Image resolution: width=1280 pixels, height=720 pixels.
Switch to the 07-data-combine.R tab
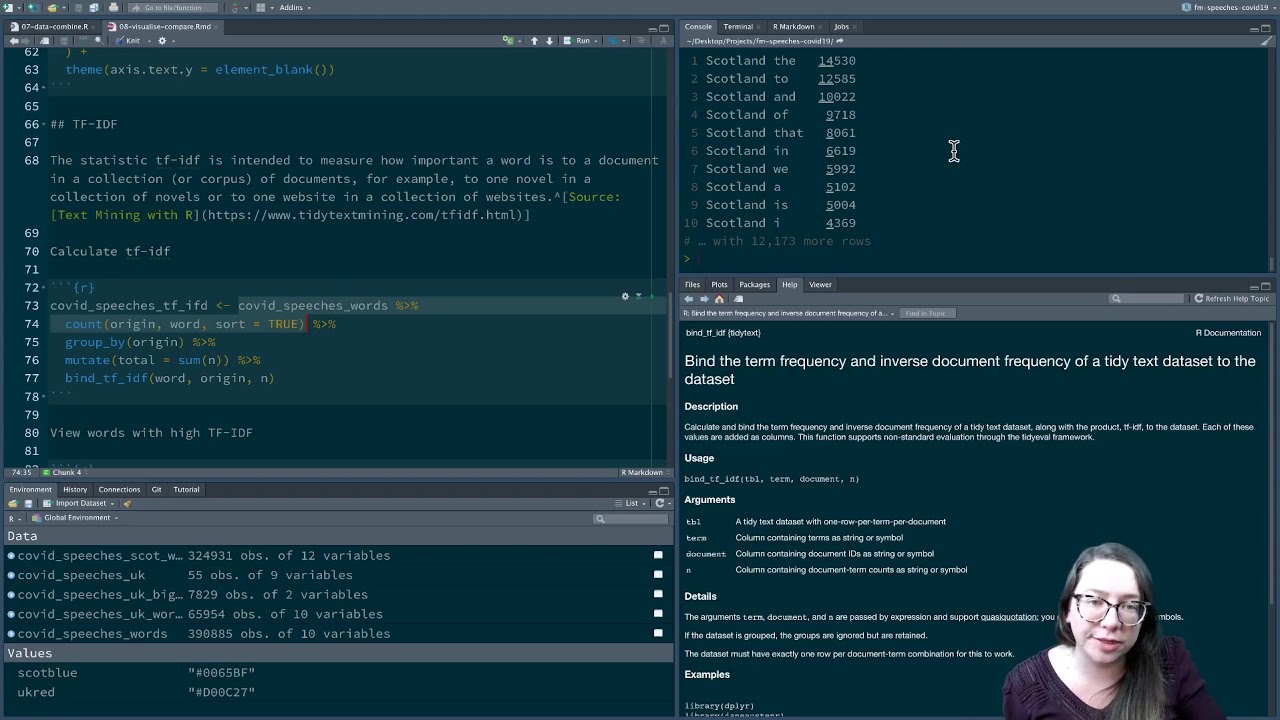54,27
